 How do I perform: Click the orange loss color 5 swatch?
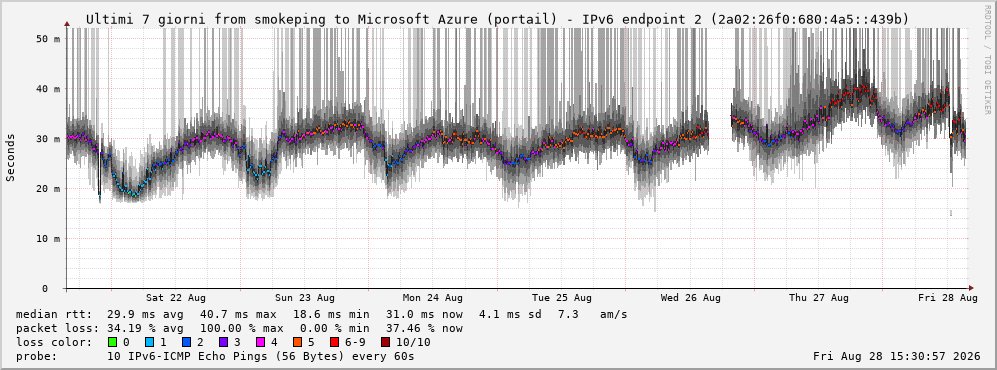[x=298, y=342]
